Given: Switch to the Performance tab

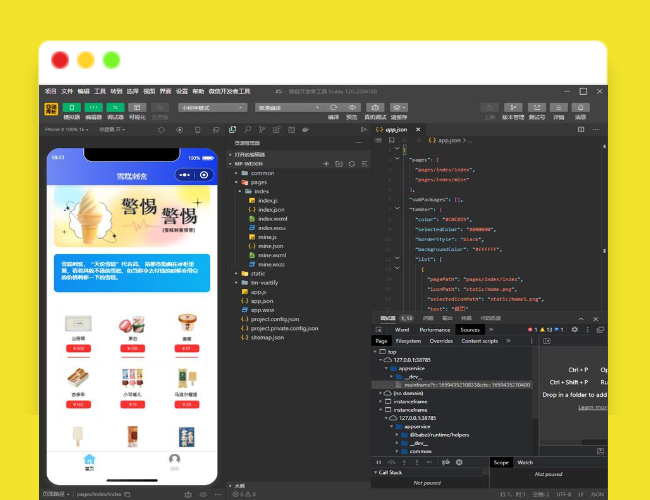Looking at the screenshot, I should tap(434, 329).
